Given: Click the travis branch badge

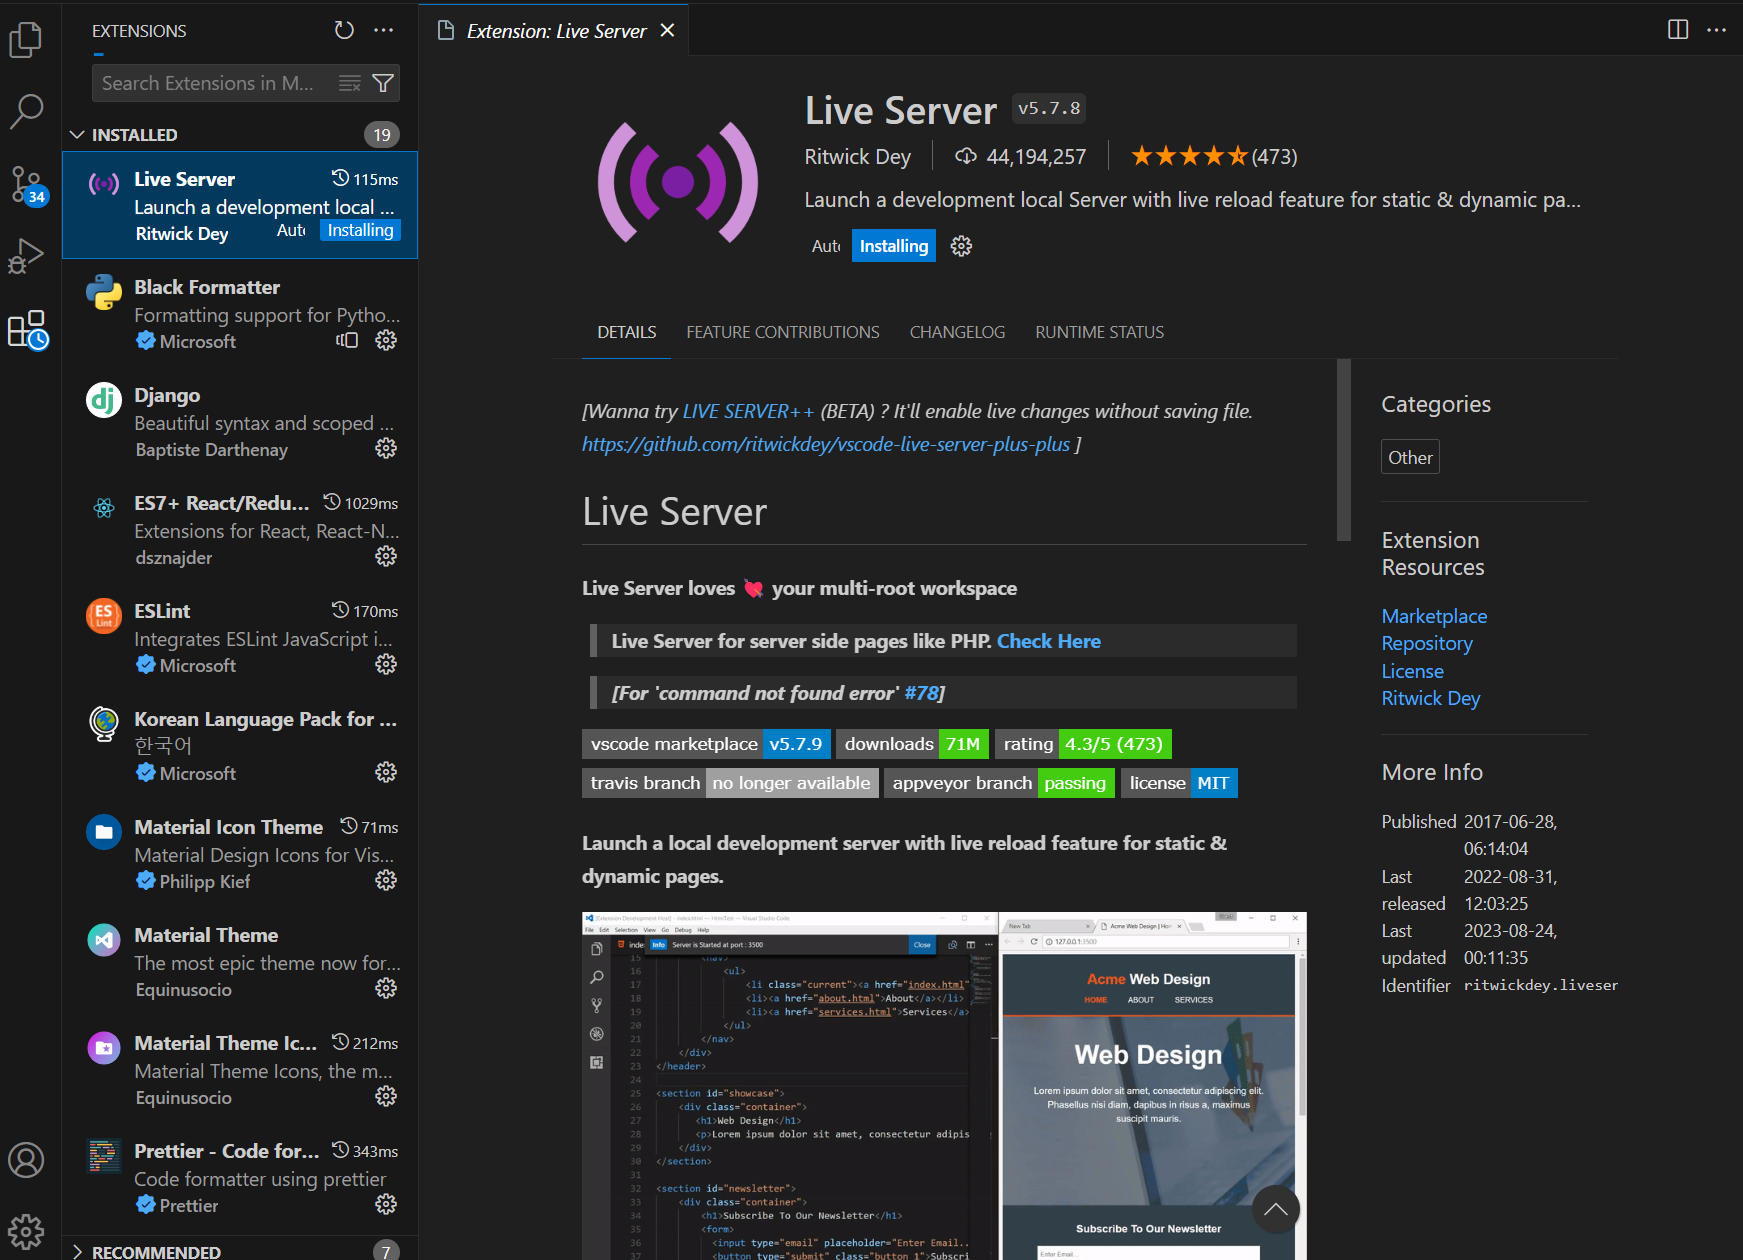Looking at the screenshot, I should [730, 783].
